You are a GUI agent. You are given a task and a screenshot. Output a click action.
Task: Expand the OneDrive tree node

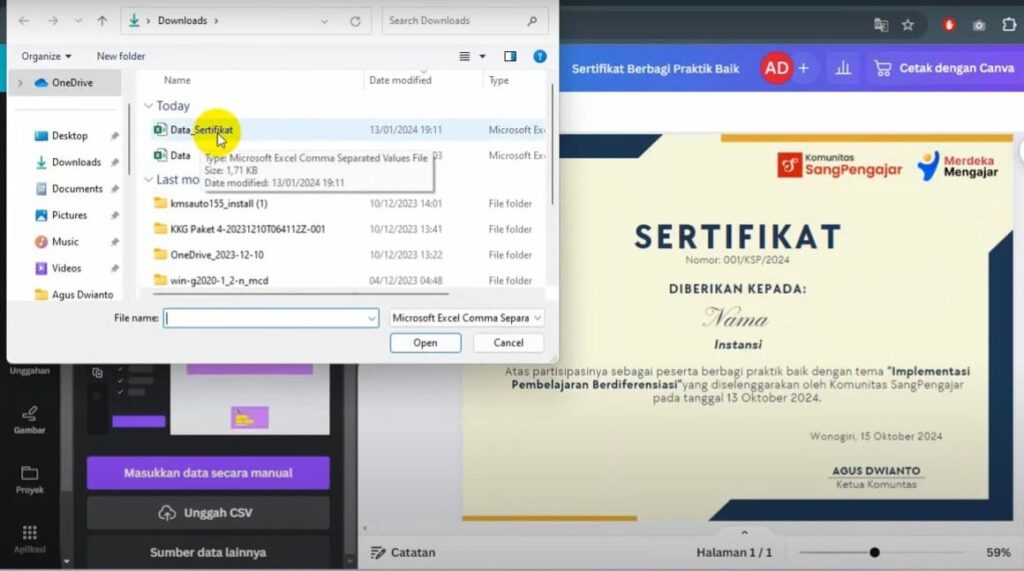20,83
